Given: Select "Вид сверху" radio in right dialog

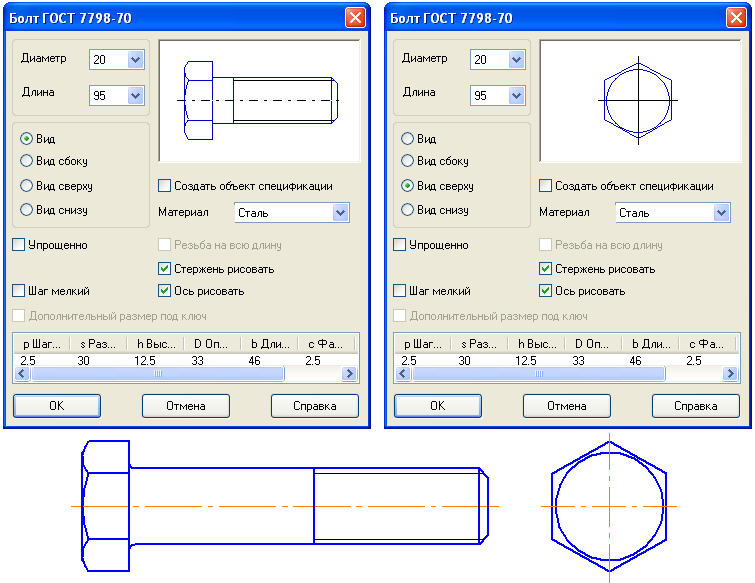Looking at the screenshot, I should tap(407, 185).
